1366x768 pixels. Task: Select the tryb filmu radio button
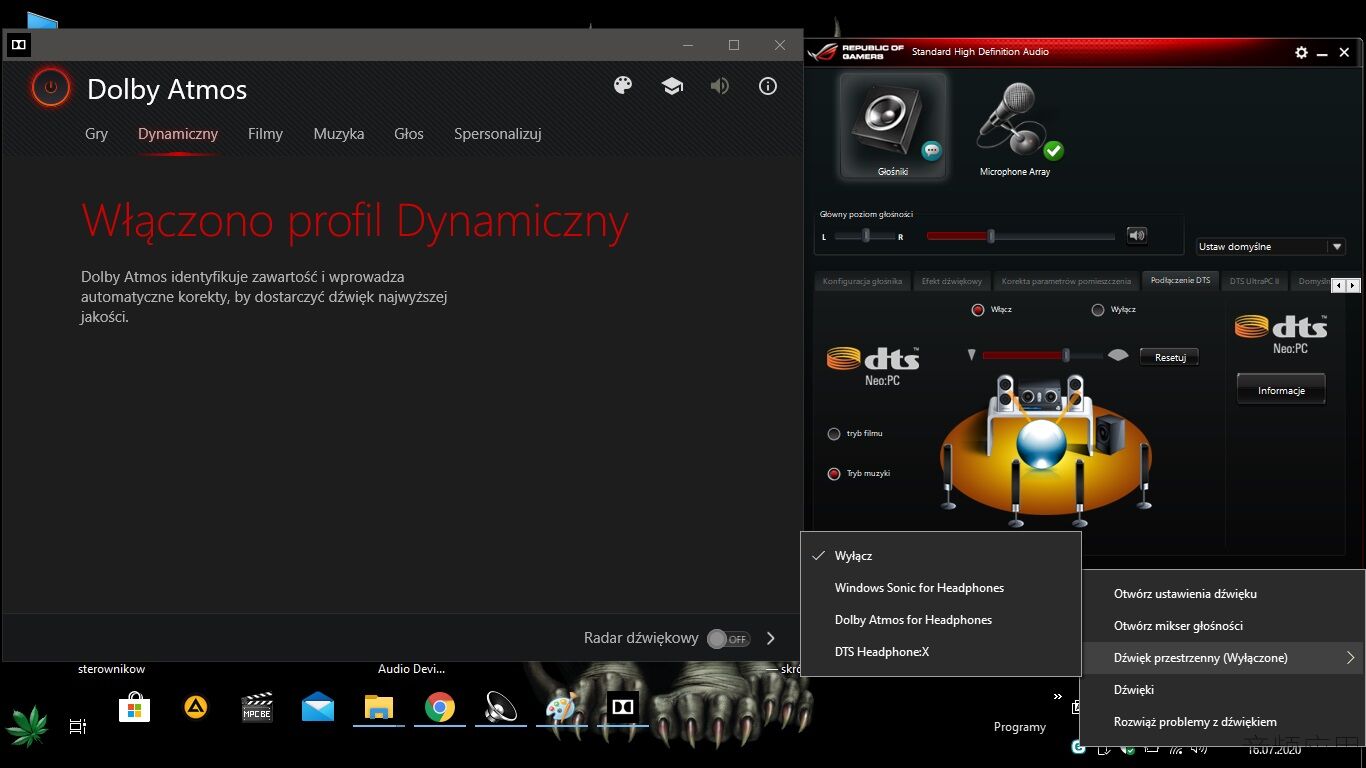click(x=834, y=434)
